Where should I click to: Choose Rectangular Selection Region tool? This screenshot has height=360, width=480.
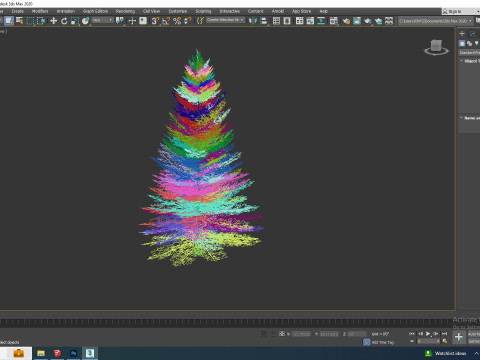30,21
